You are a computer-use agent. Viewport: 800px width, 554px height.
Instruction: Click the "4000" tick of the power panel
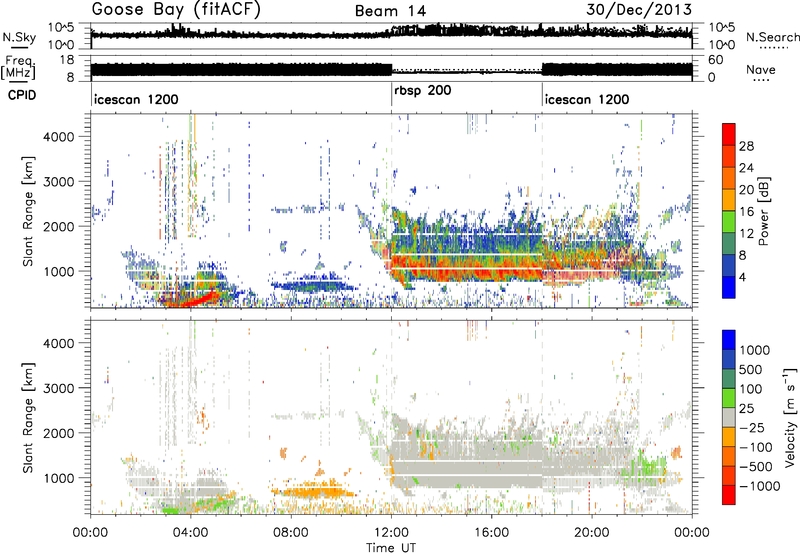pyautogui.click(x=58, y=137)
